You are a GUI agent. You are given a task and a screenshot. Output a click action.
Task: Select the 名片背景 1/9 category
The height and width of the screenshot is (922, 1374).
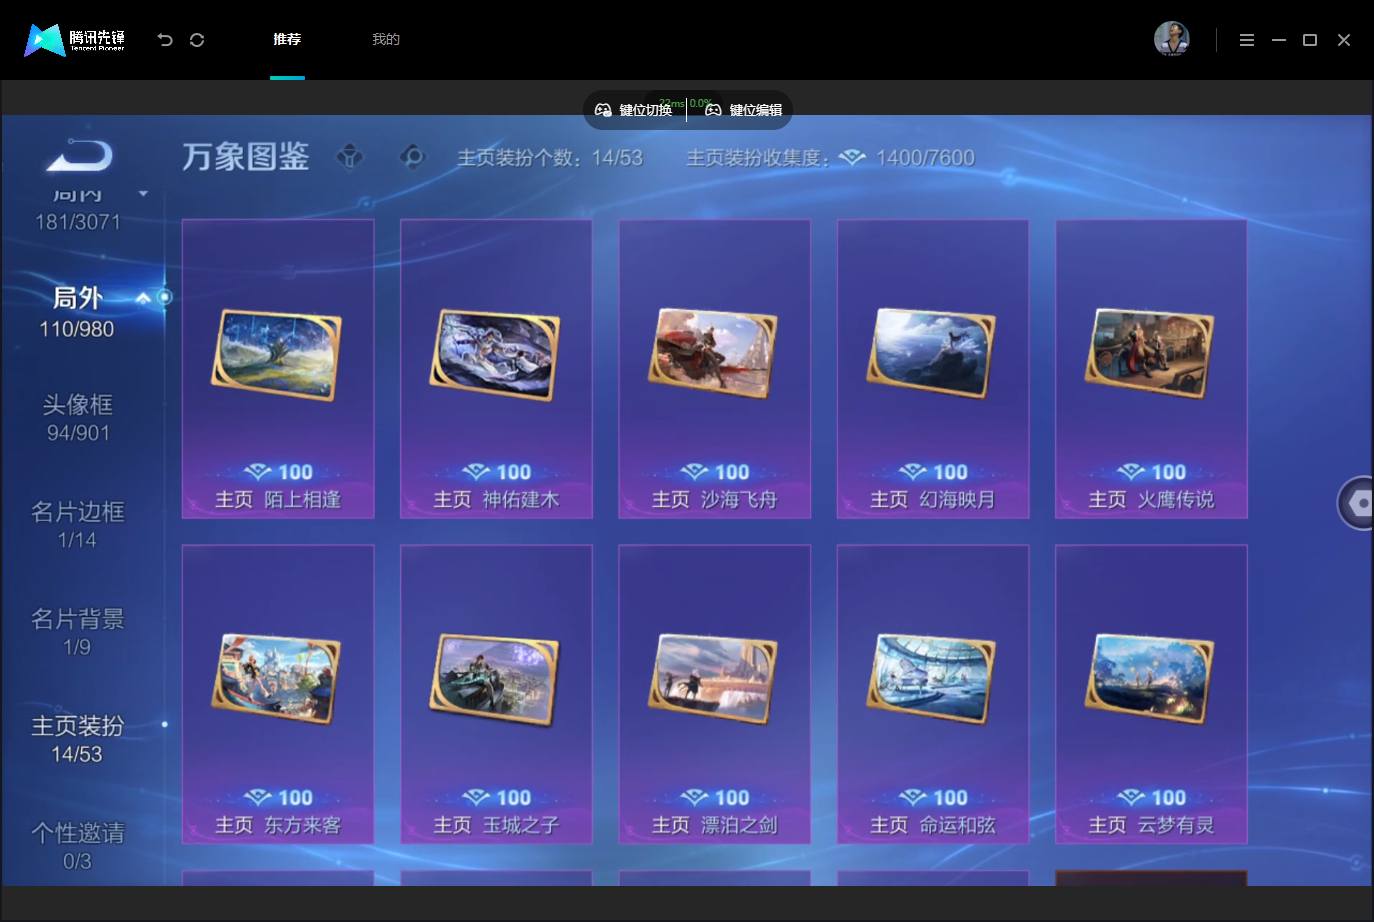77,632
